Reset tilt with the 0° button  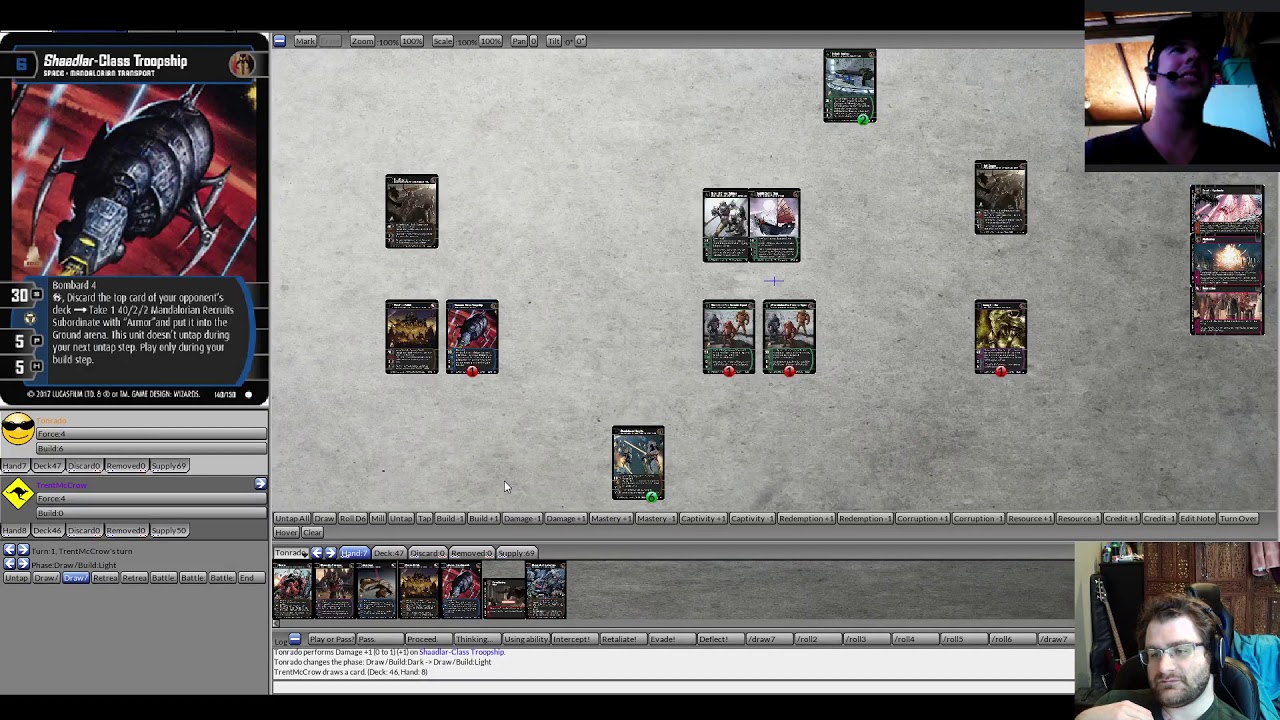pos(580,41)
